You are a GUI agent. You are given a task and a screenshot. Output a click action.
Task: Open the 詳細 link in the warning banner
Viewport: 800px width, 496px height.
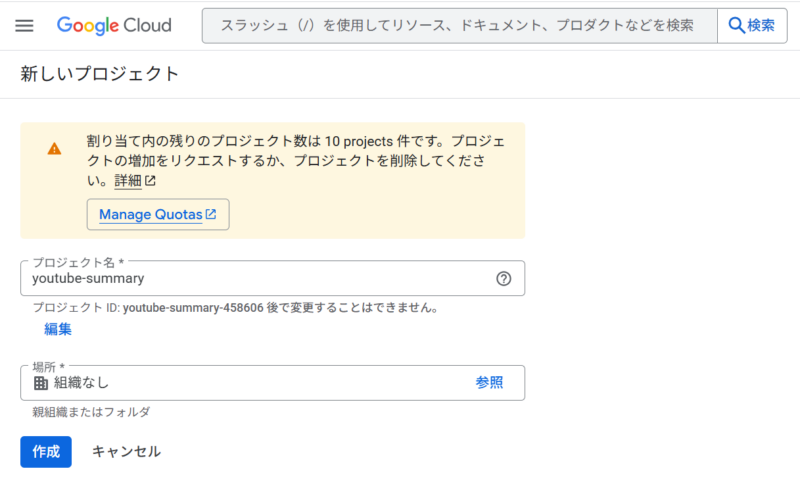[128, 181]
